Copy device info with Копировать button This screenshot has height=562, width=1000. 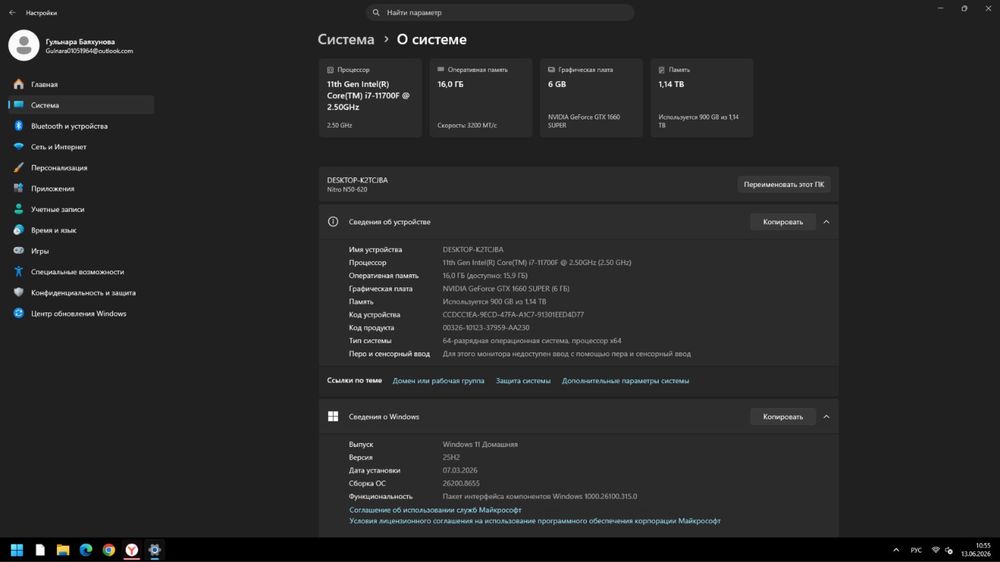783,222
